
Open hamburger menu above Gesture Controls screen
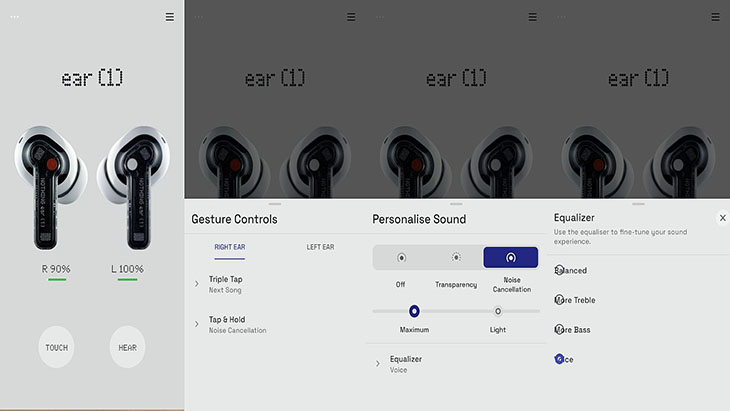coord(351,17)
